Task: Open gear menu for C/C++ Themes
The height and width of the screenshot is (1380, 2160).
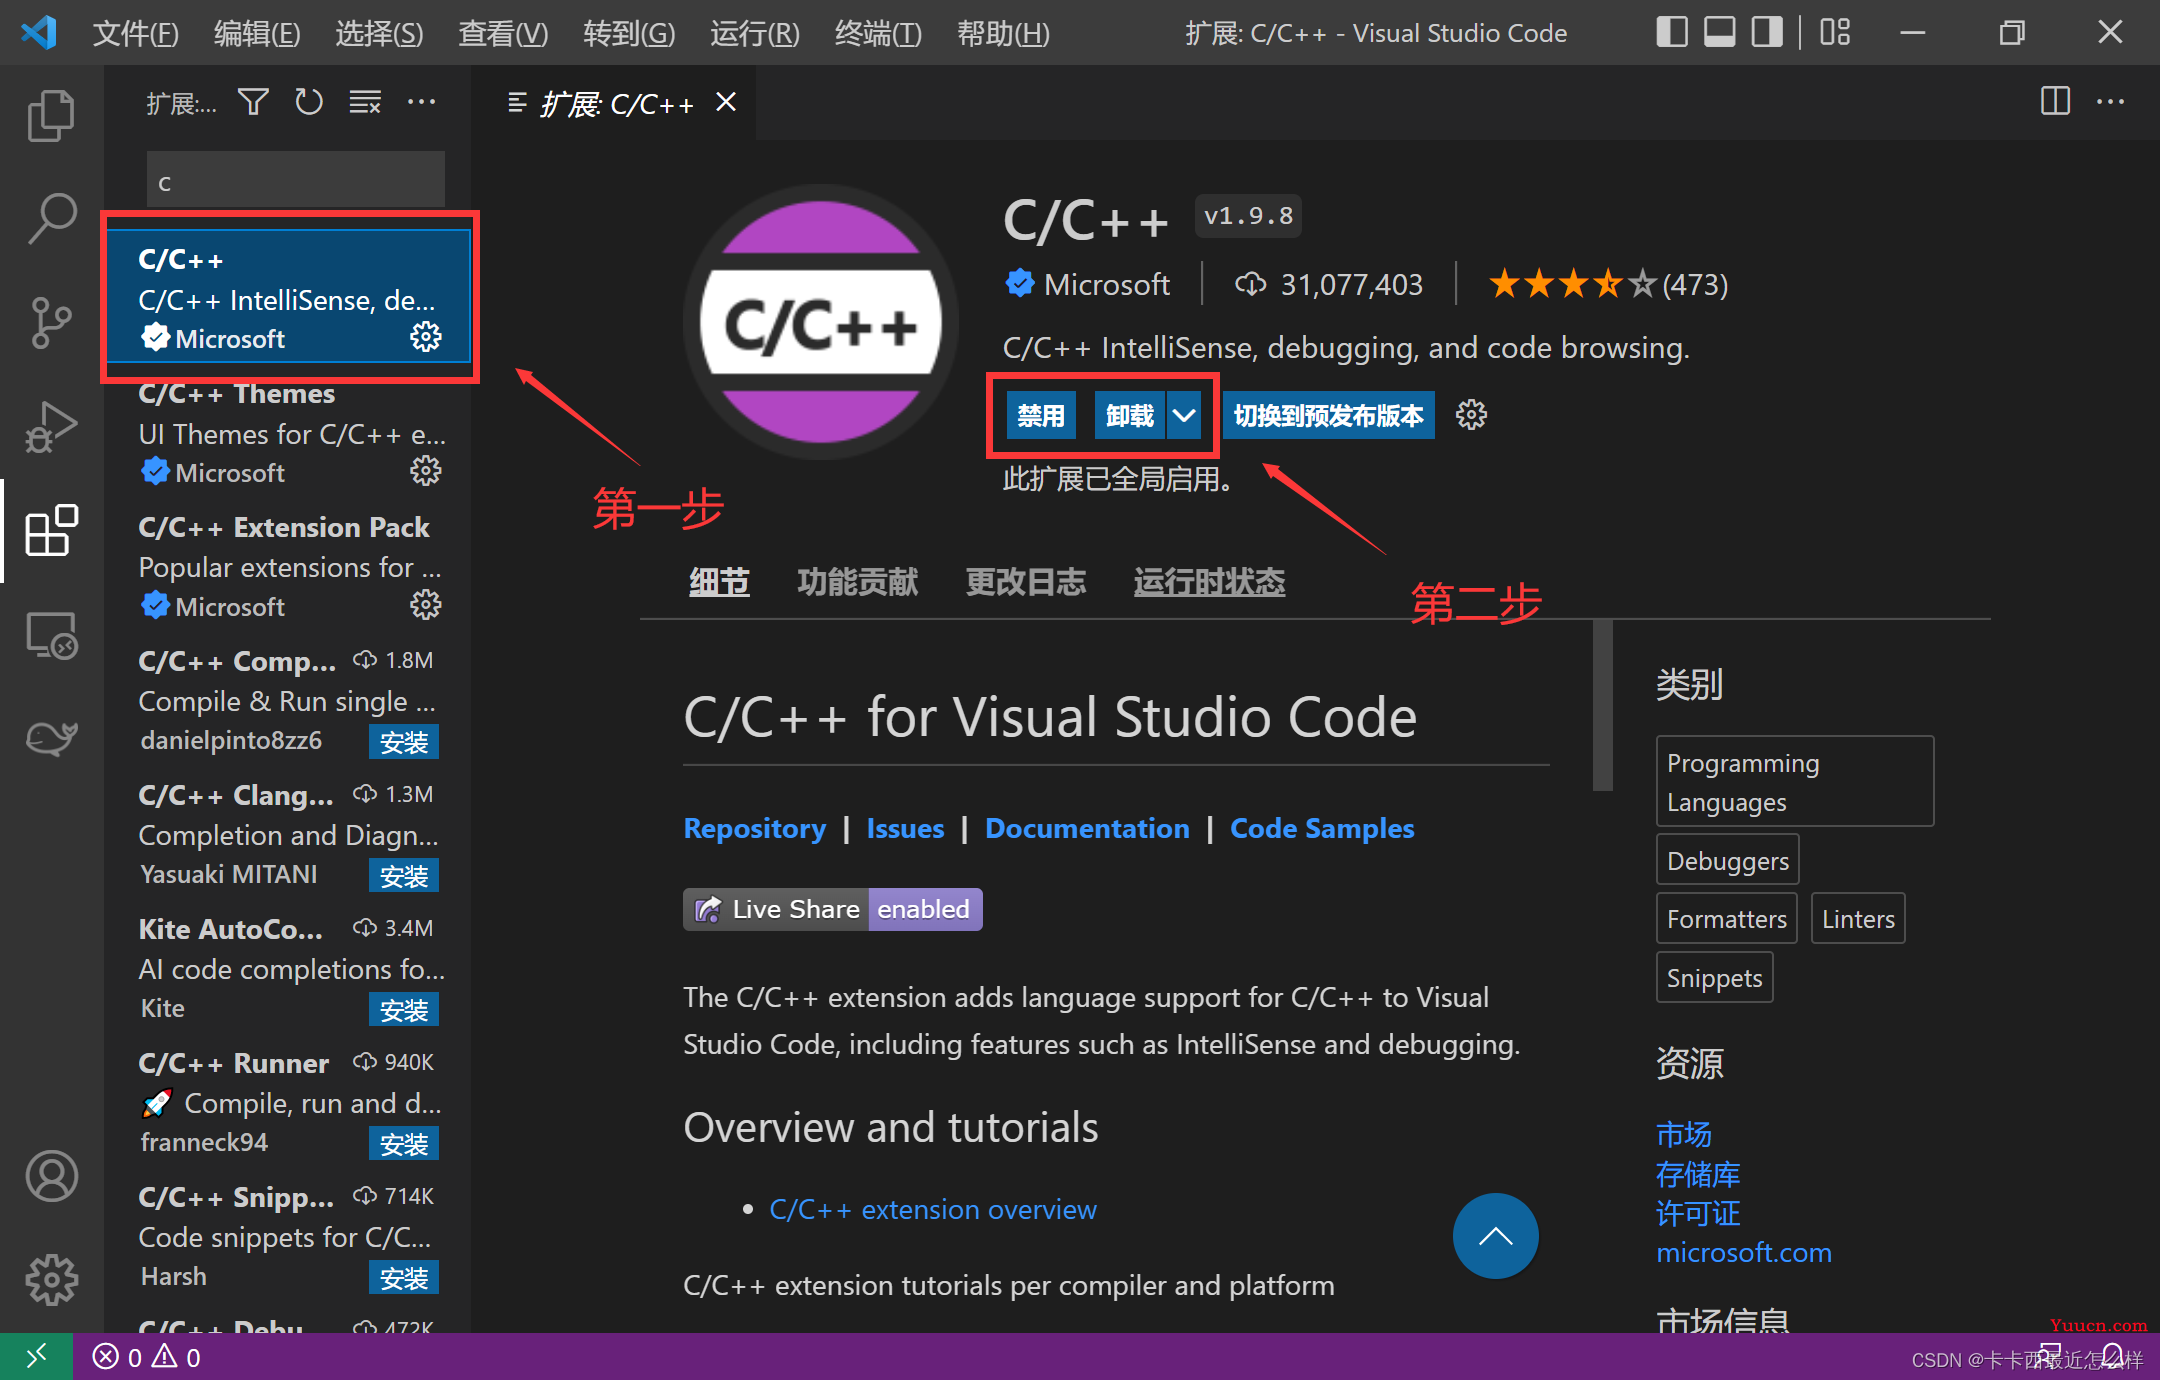Action: pos(426,471)
